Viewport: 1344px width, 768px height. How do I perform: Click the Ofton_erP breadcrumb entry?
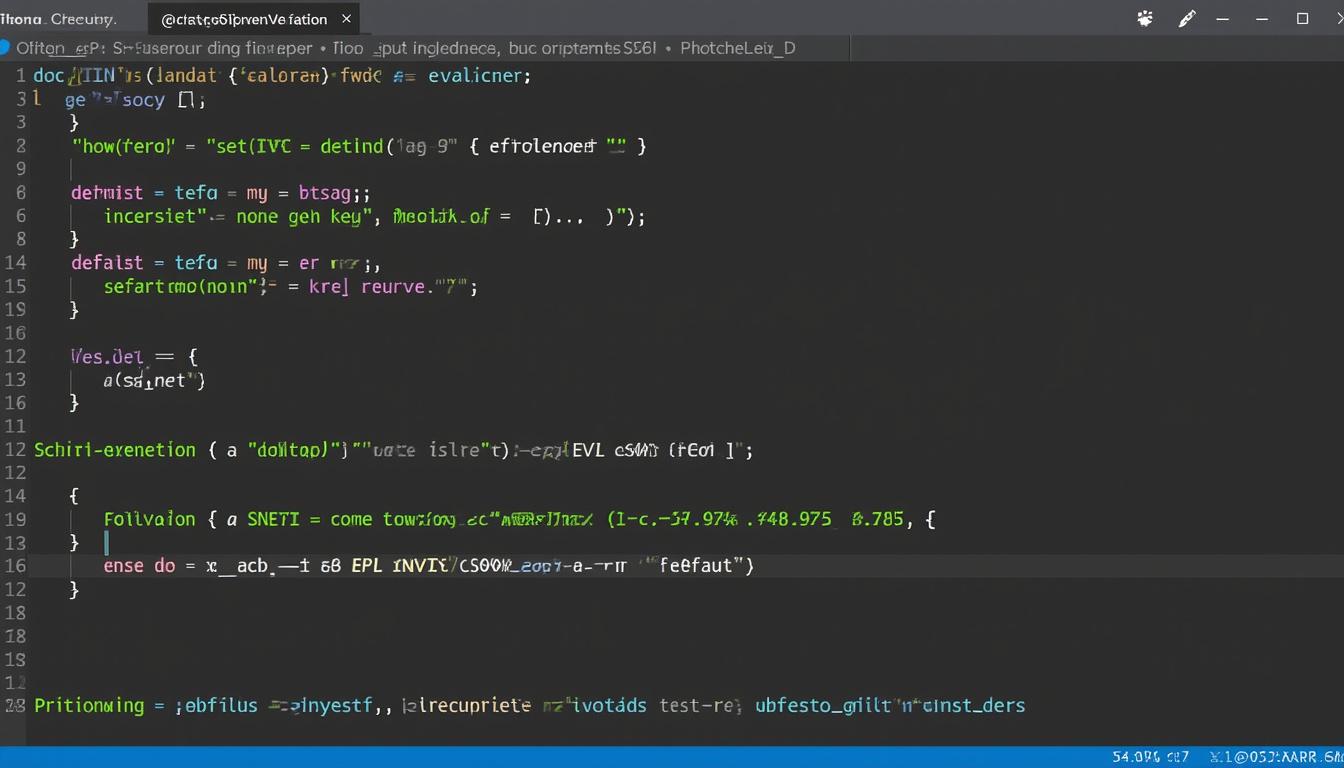[57, 47]
